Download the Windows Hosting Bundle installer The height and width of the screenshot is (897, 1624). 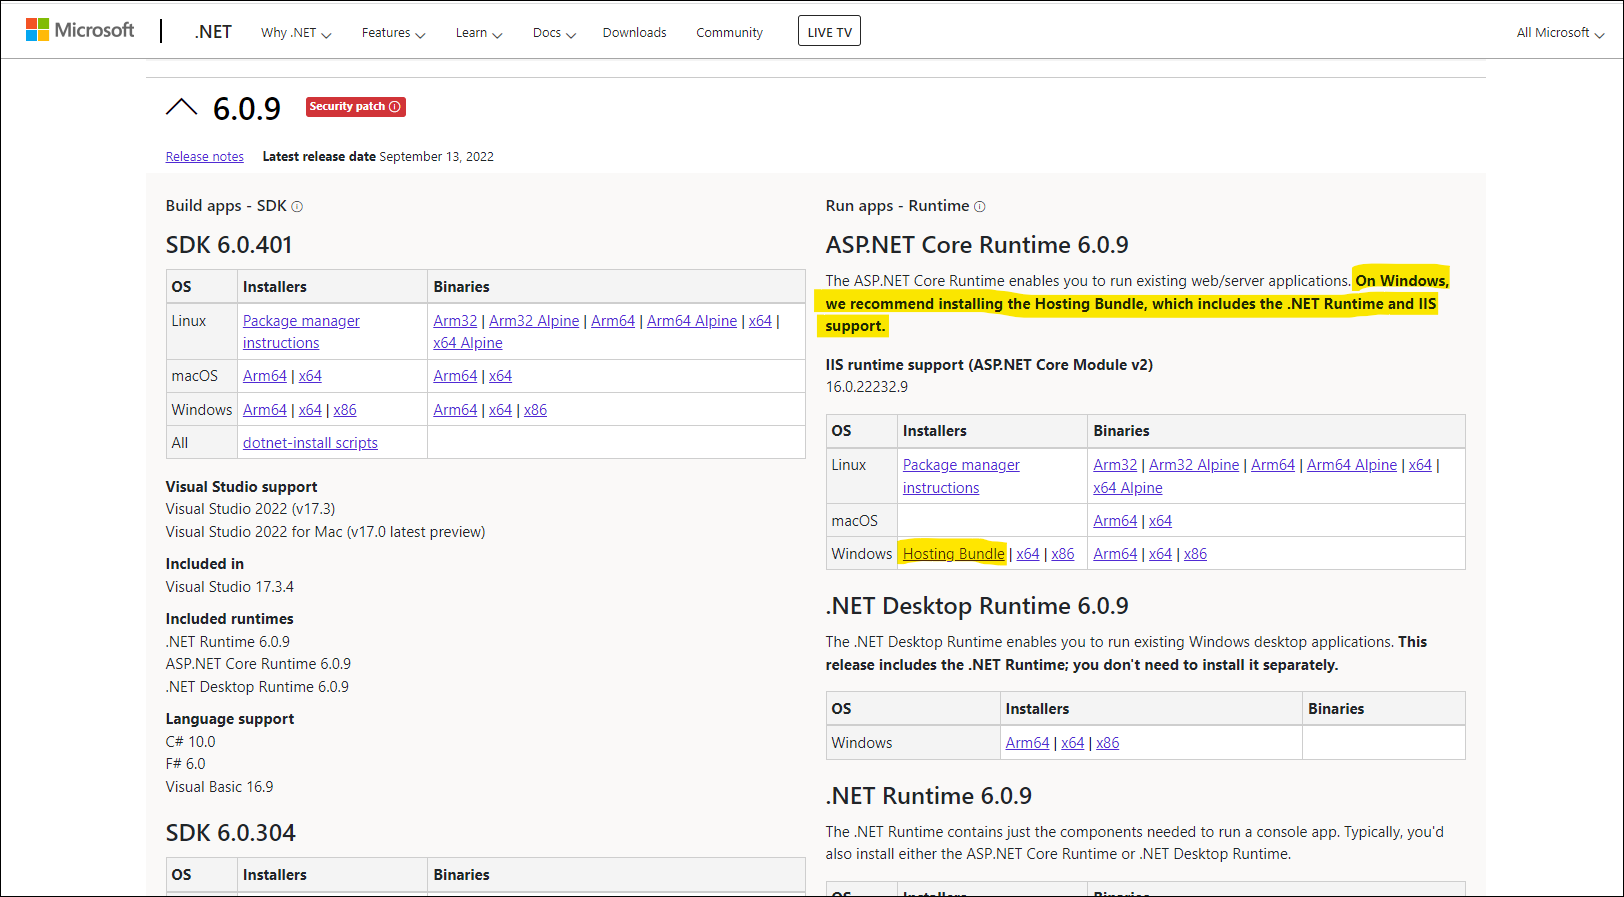coord(953,554)
